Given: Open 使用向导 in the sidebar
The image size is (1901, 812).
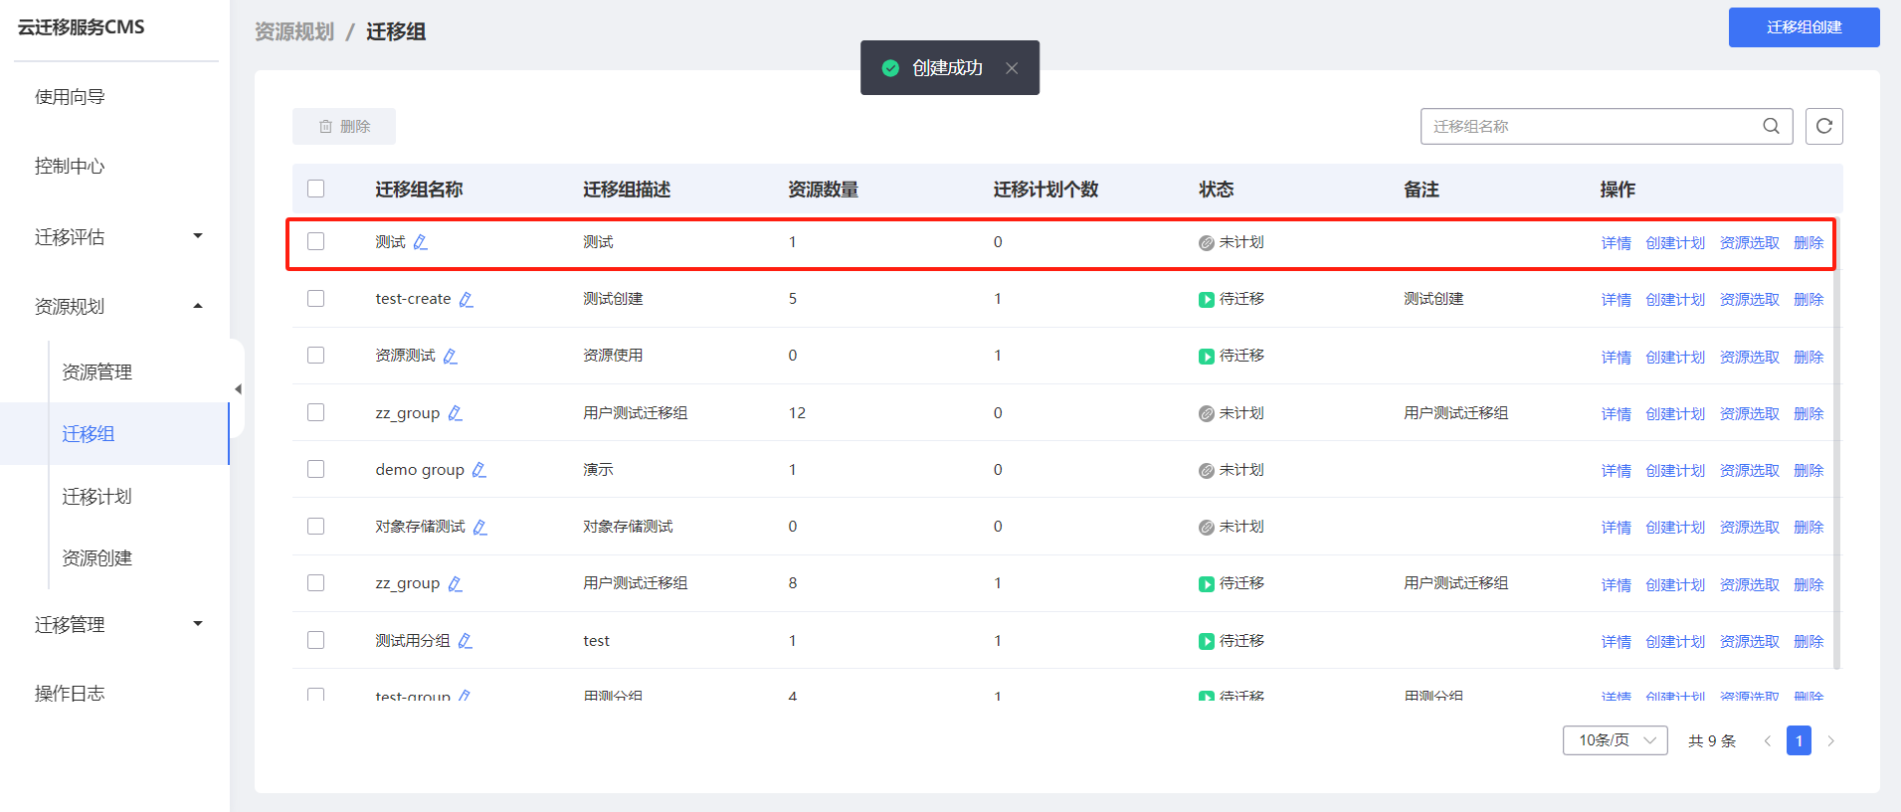Looking at the screenshot, I should pos(70,97).
